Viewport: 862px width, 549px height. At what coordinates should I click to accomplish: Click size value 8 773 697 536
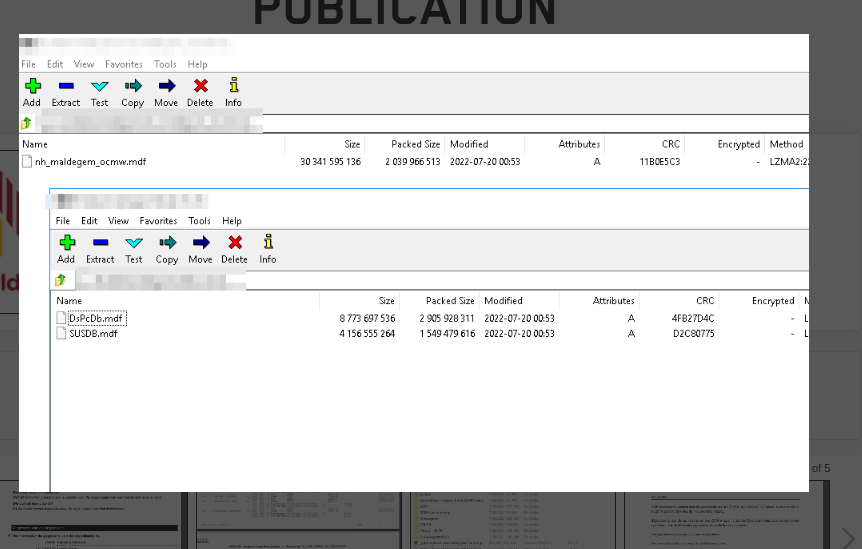(x=367, y=318)
